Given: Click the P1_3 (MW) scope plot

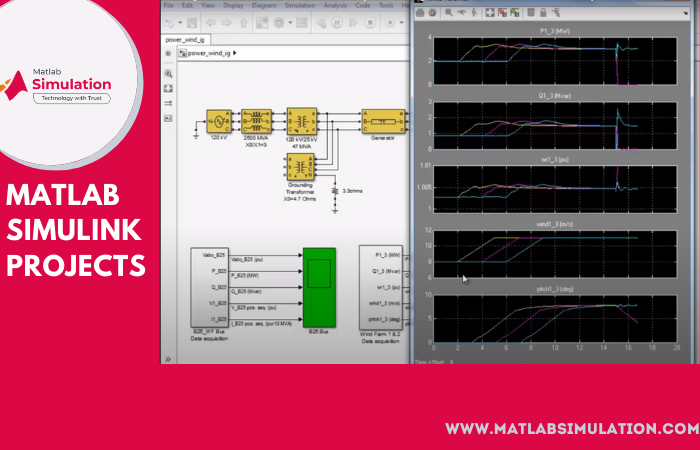Looking at the screenshot, I should (x=555, y=61).
